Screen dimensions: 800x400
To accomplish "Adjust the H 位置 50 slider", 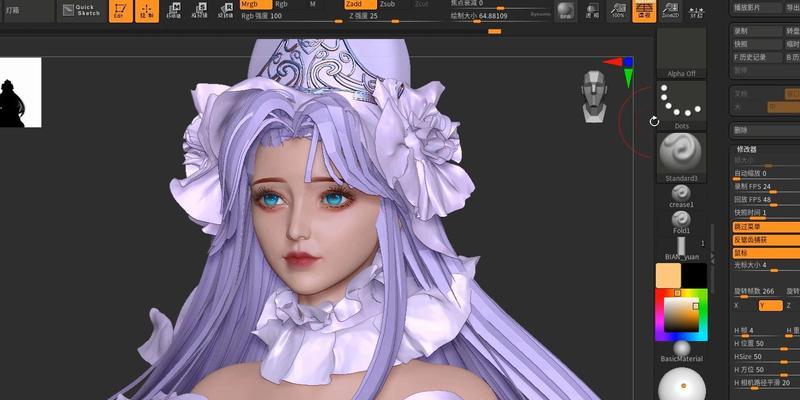I will click(x=766, y=345).
